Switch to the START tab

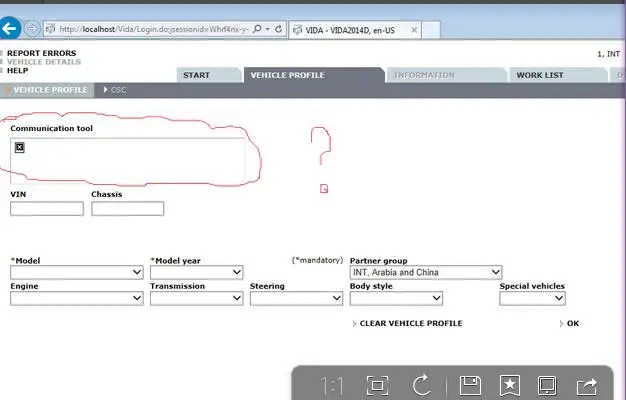(x=209, y=75)
